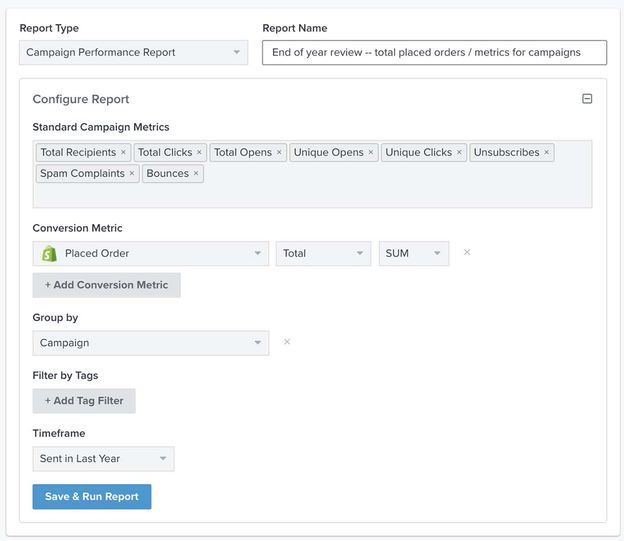This screenshot has height=541, width=624.
Task: Remove the Unique Clicks metric tag
Action: pos(459,152)
